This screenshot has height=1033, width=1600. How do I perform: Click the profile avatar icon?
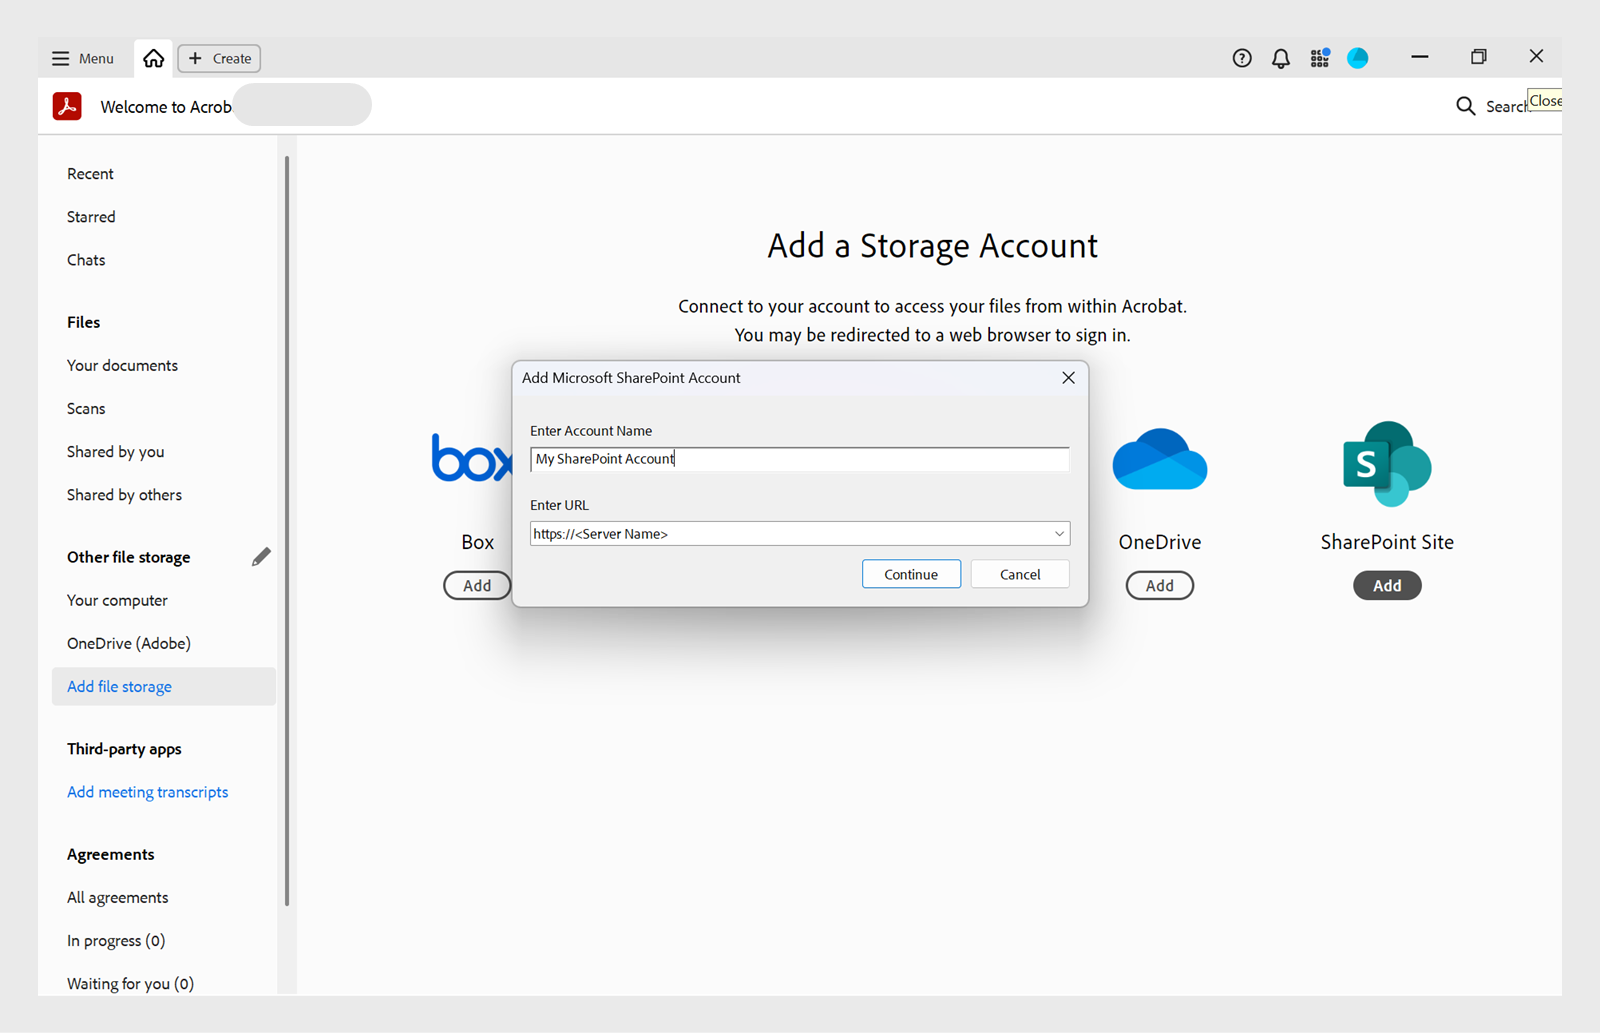pos(1357,58)
